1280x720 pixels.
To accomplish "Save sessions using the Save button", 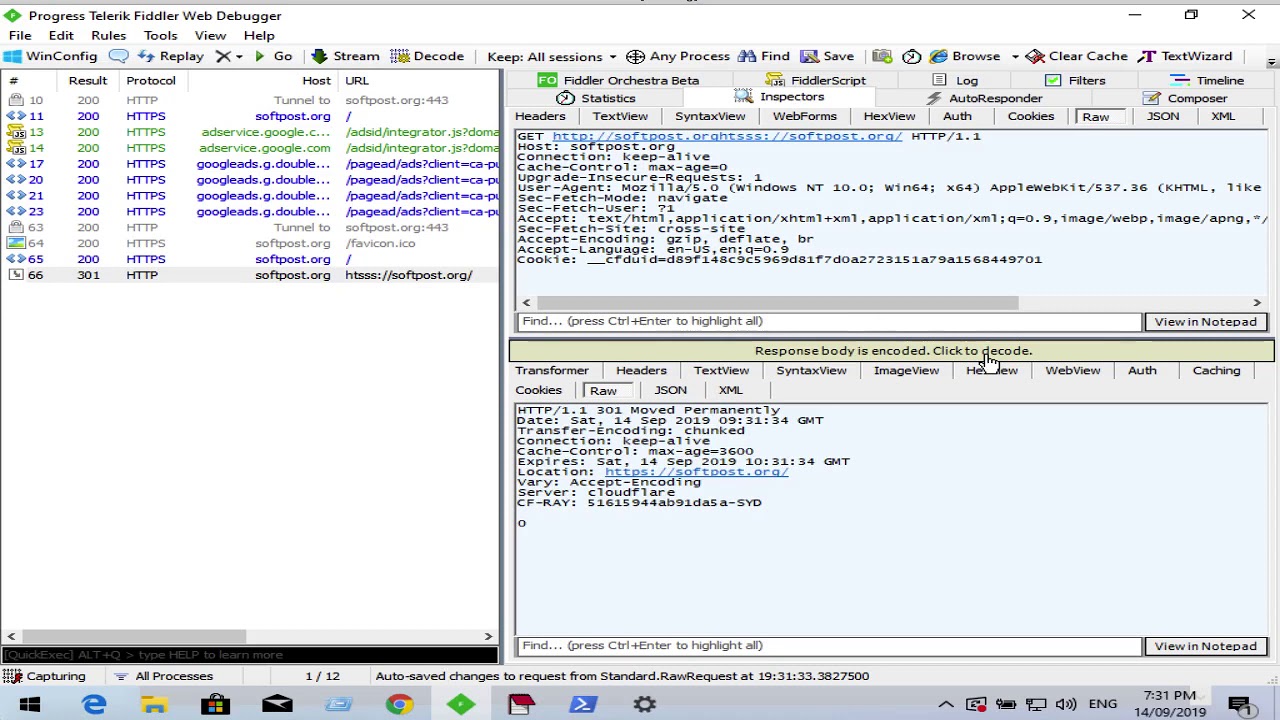I will click(828, 56).
